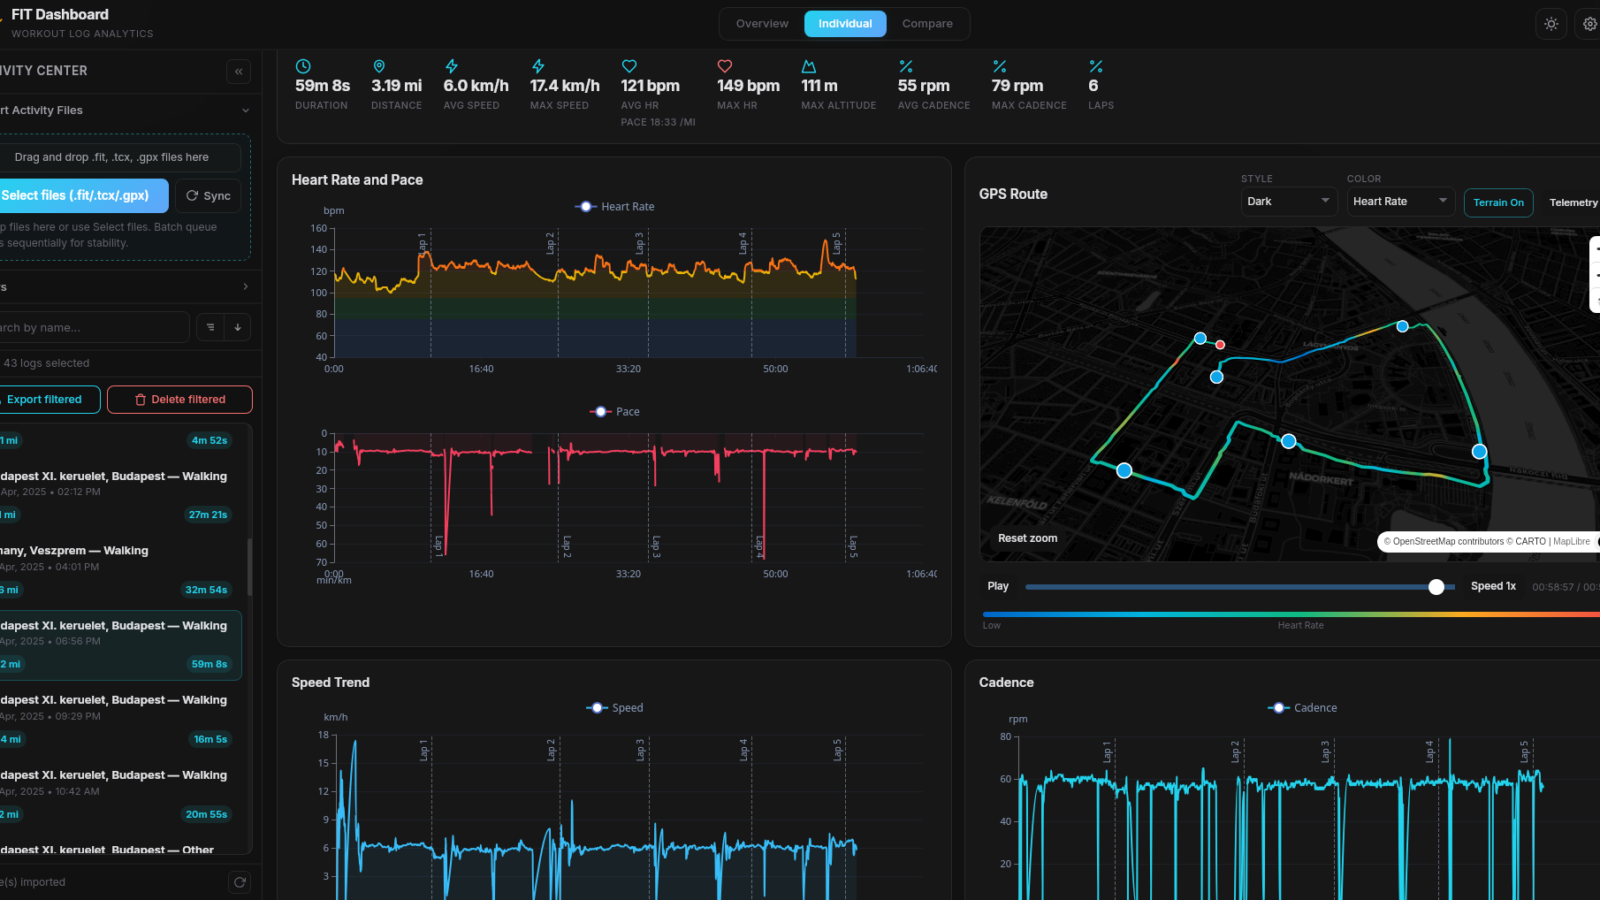Click the route playback slider handle
The image size is (1600, 900).
[x=1436, y=587]
